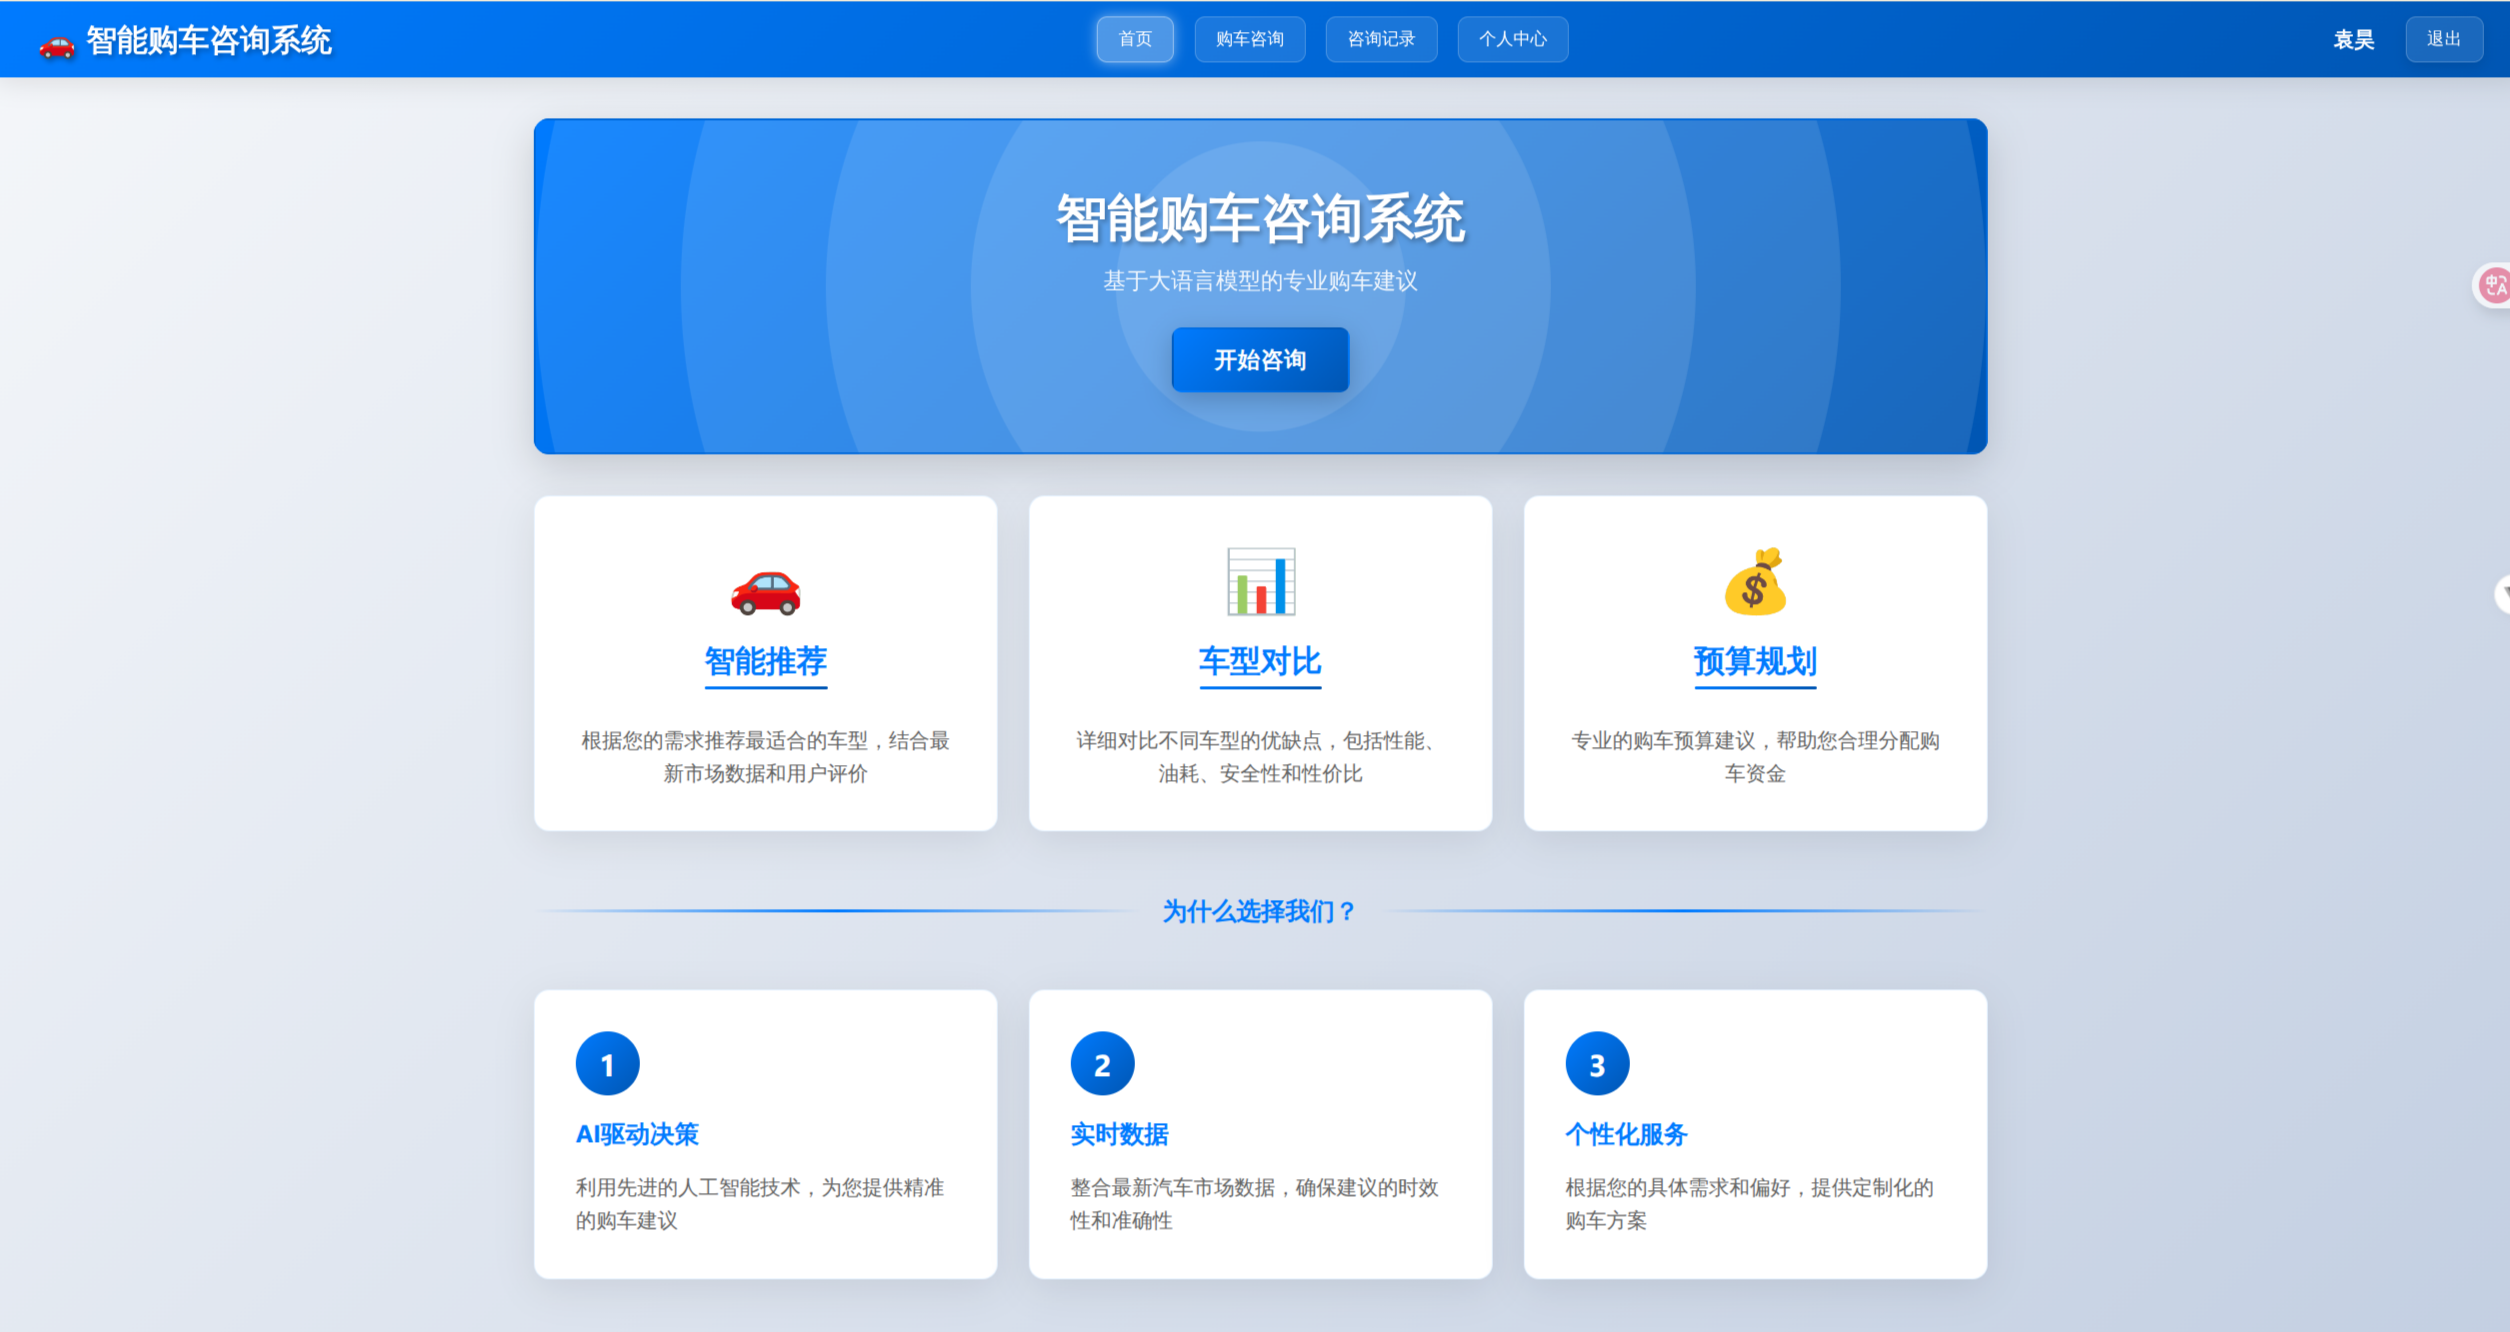Click the 退出 logout button
This screenshot has width=2510, height=1332.
point(2443,39)
